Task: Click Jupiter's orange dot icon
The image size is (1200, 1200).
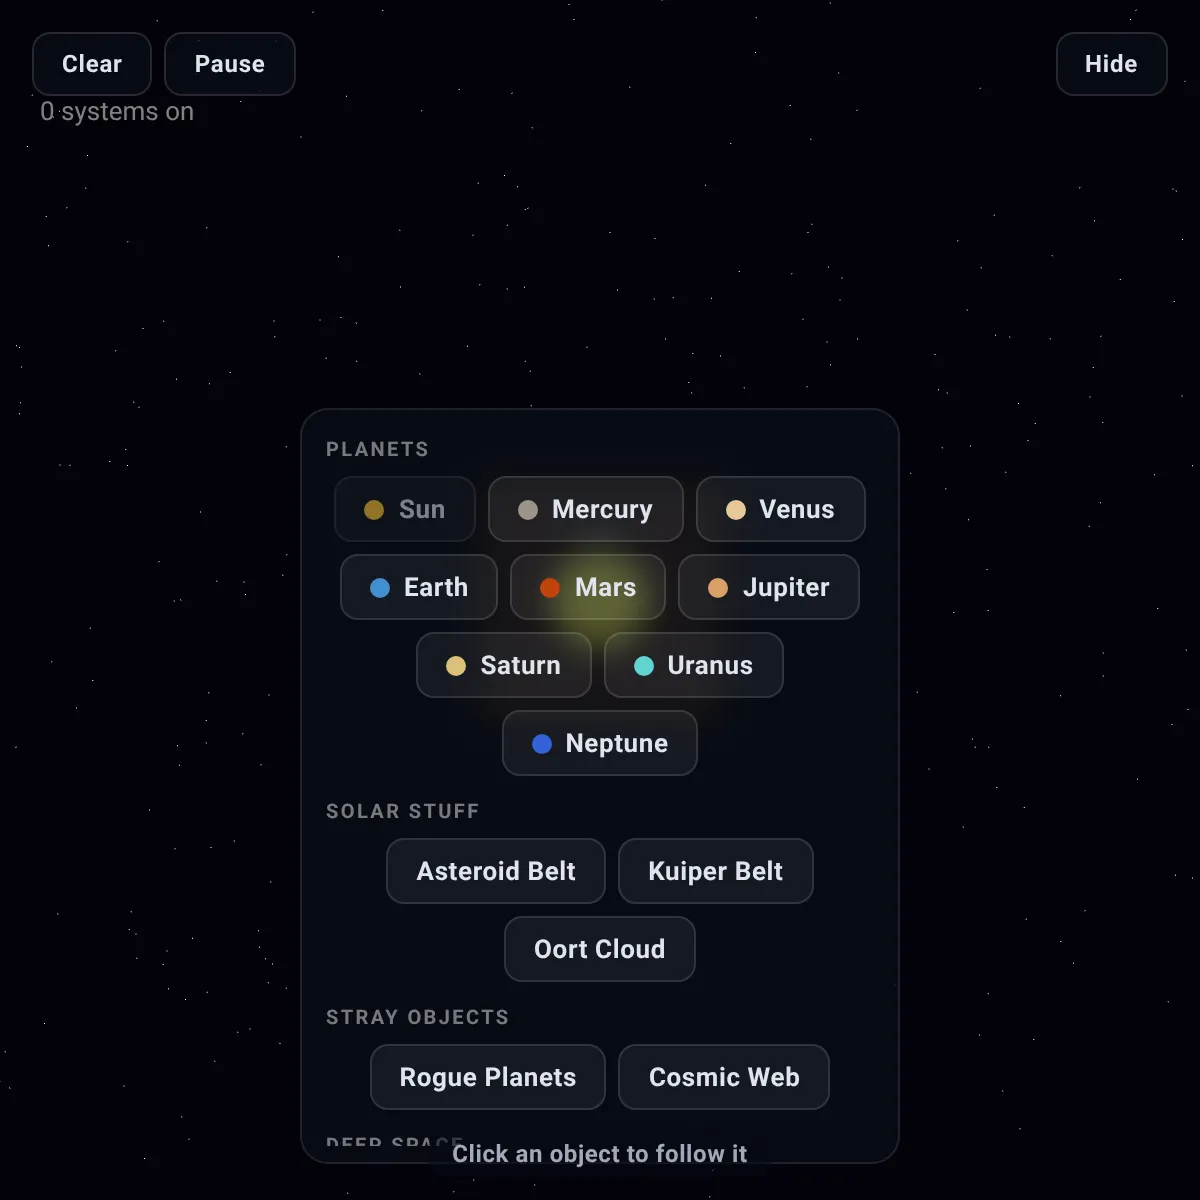Action: (718, 588)
